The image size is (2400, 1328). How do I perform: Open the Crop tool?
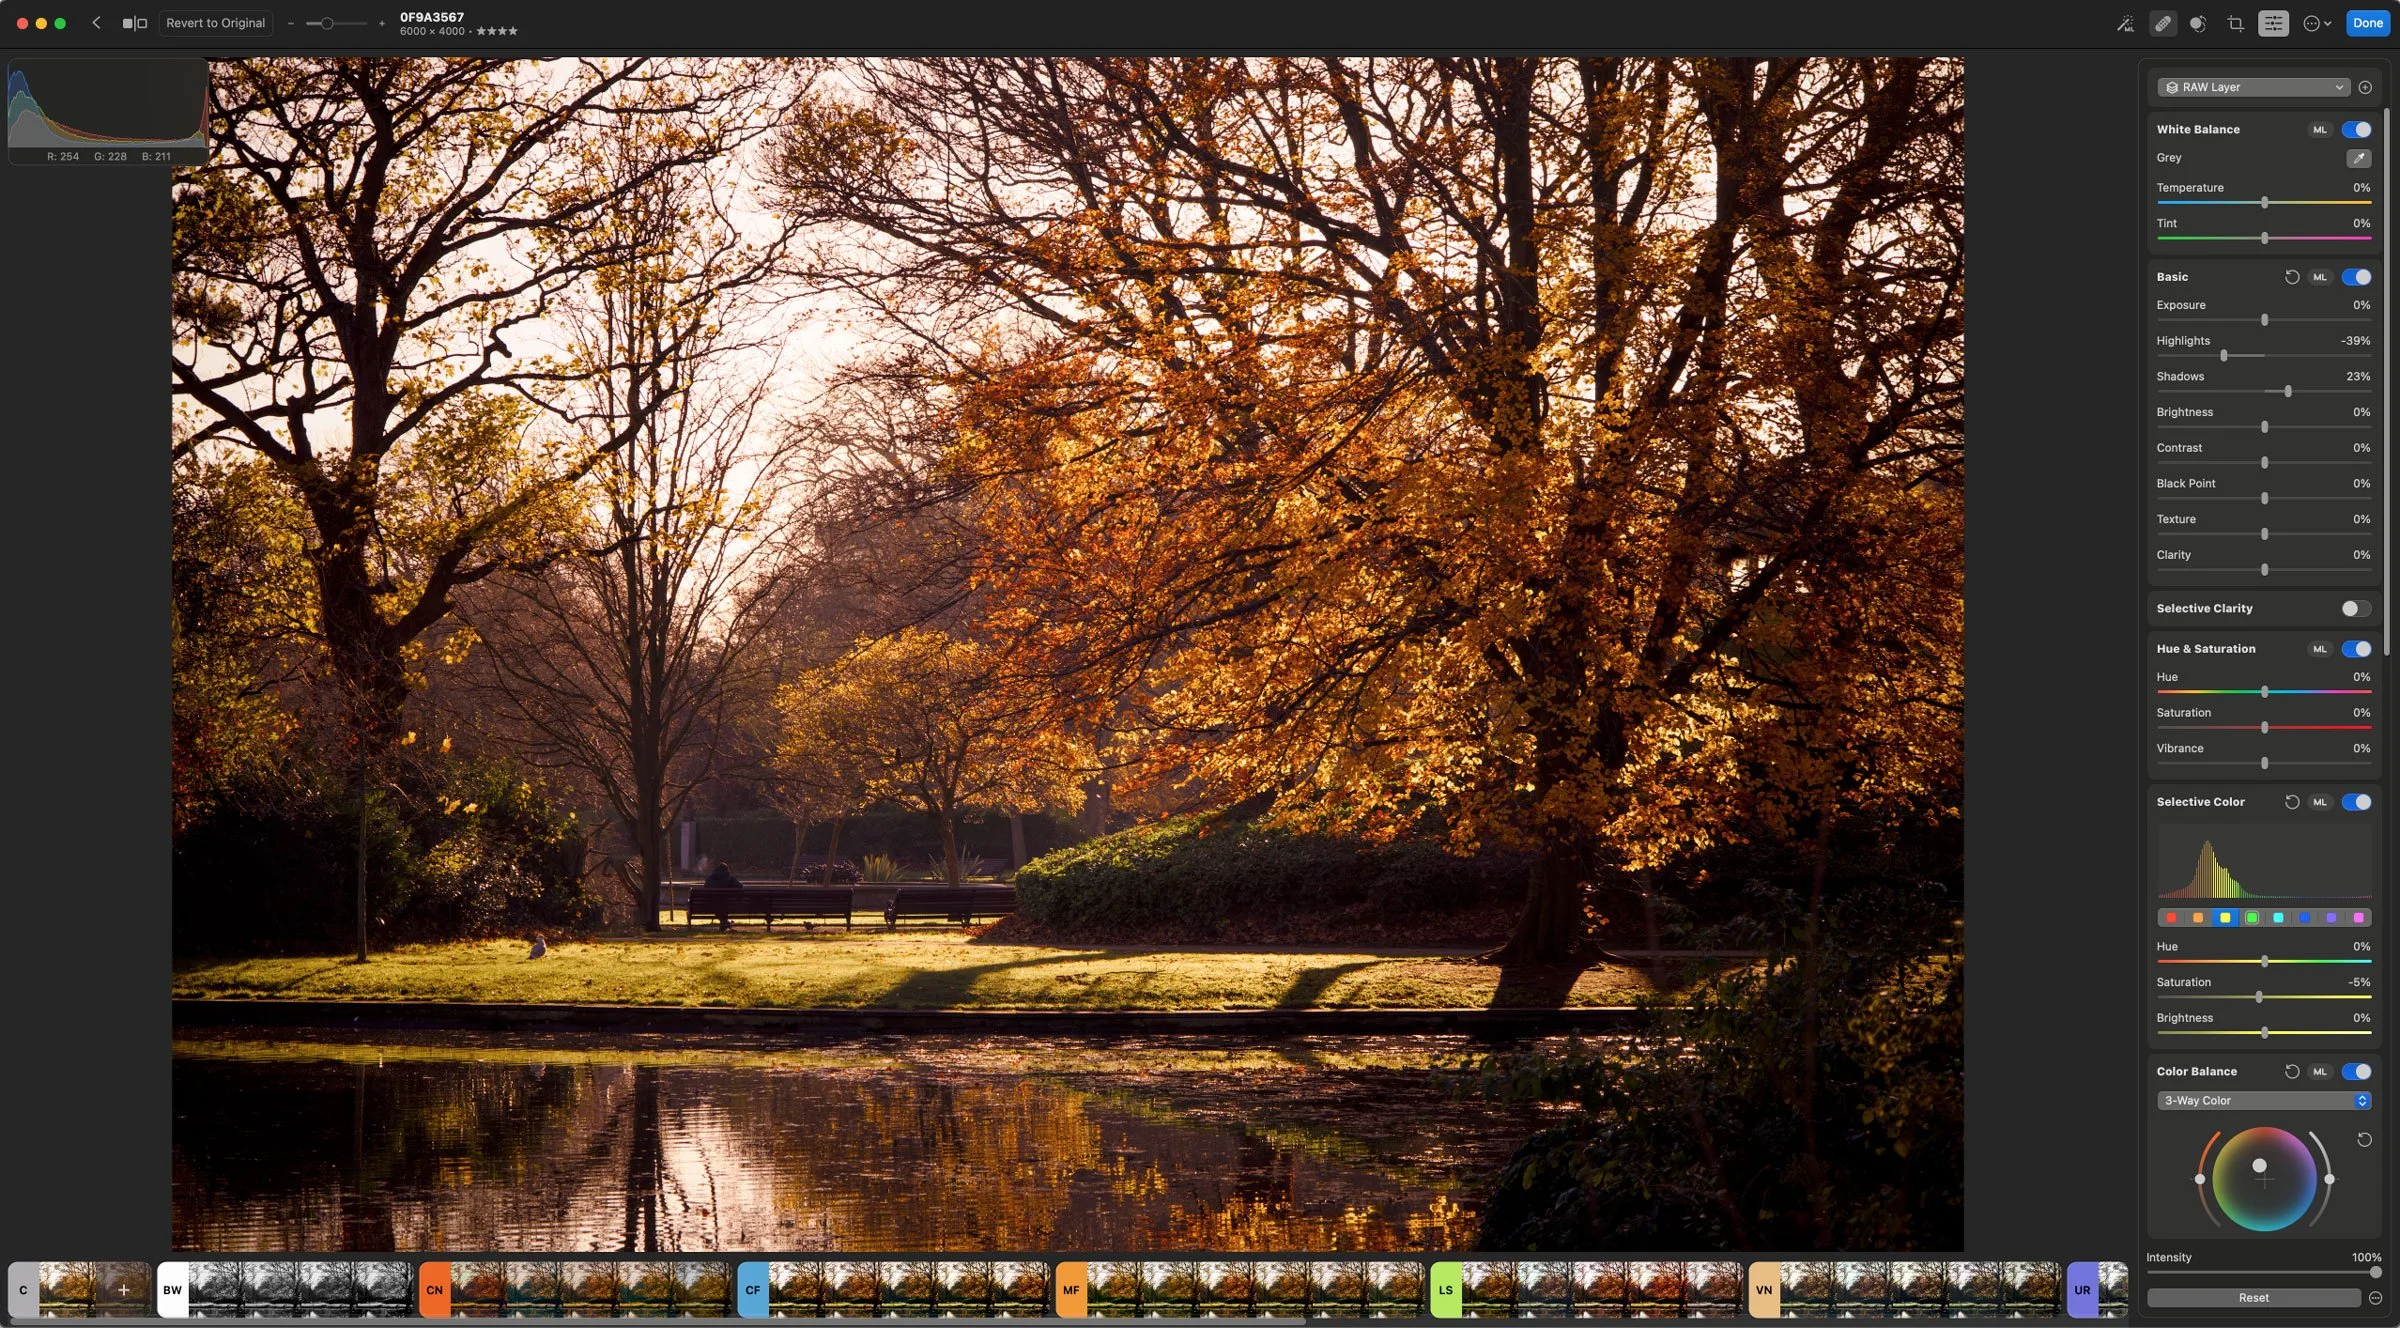pyautogui.click(x=2235, y=23)
